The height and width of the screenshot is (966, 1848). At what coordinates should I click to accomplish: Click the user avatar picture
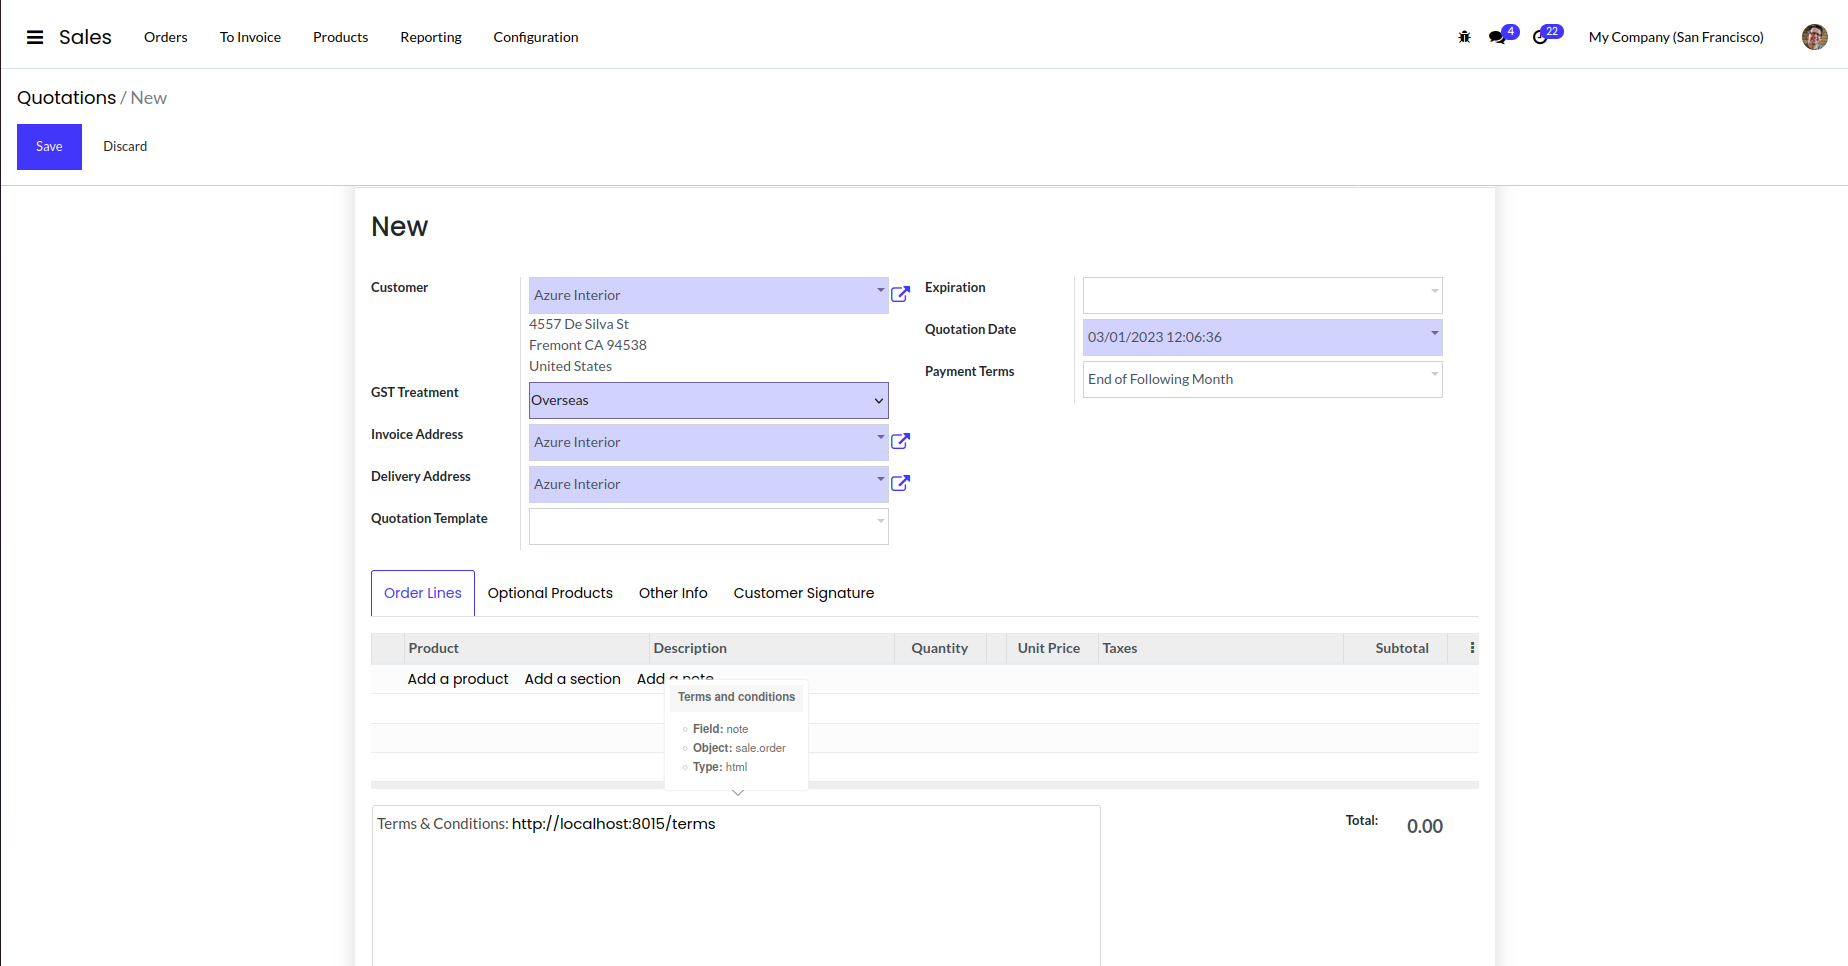pyautogui.click(x=1814, y=37)
